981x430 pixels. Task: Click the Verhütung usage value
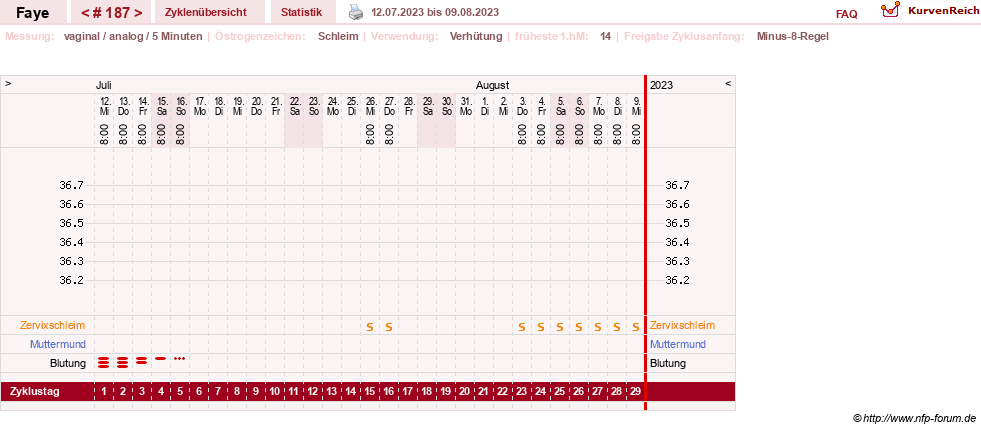[x=476, y=36]
